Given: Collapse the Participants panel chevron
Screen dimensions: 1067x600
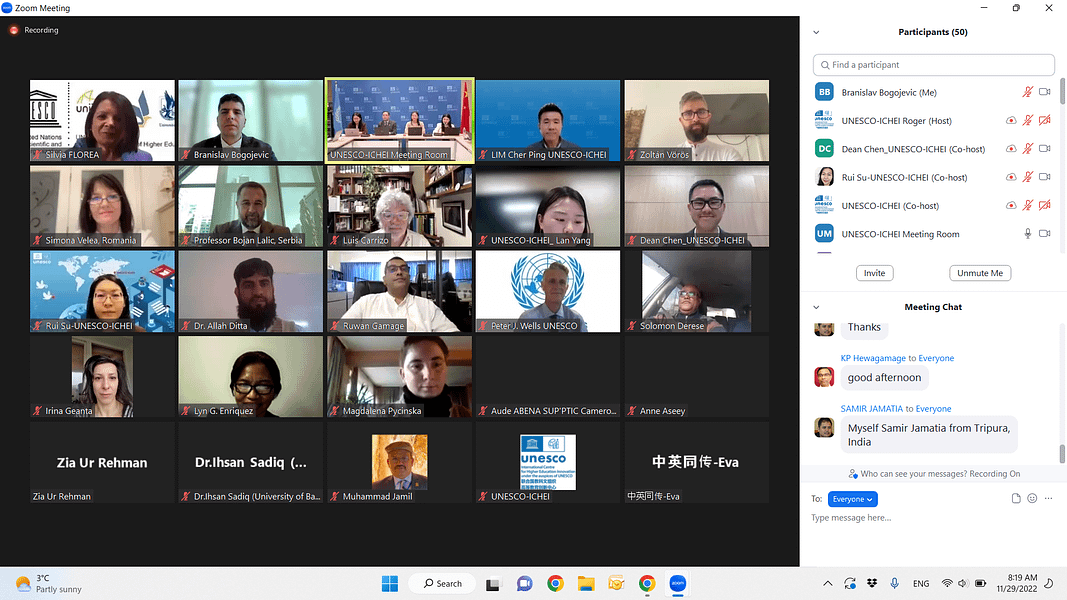Looking at the screenshot, I should click(x=816, y=32).
